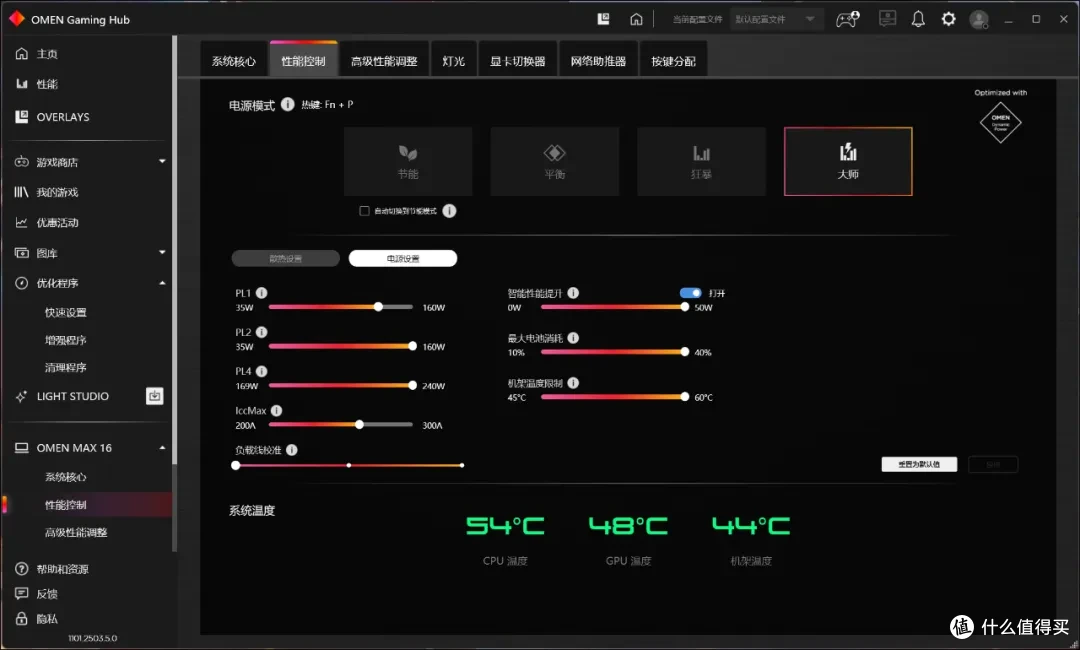Show info for 机架温度限制
The width and height of the screenshot is (1080, 650).
(x=573, y=383)
